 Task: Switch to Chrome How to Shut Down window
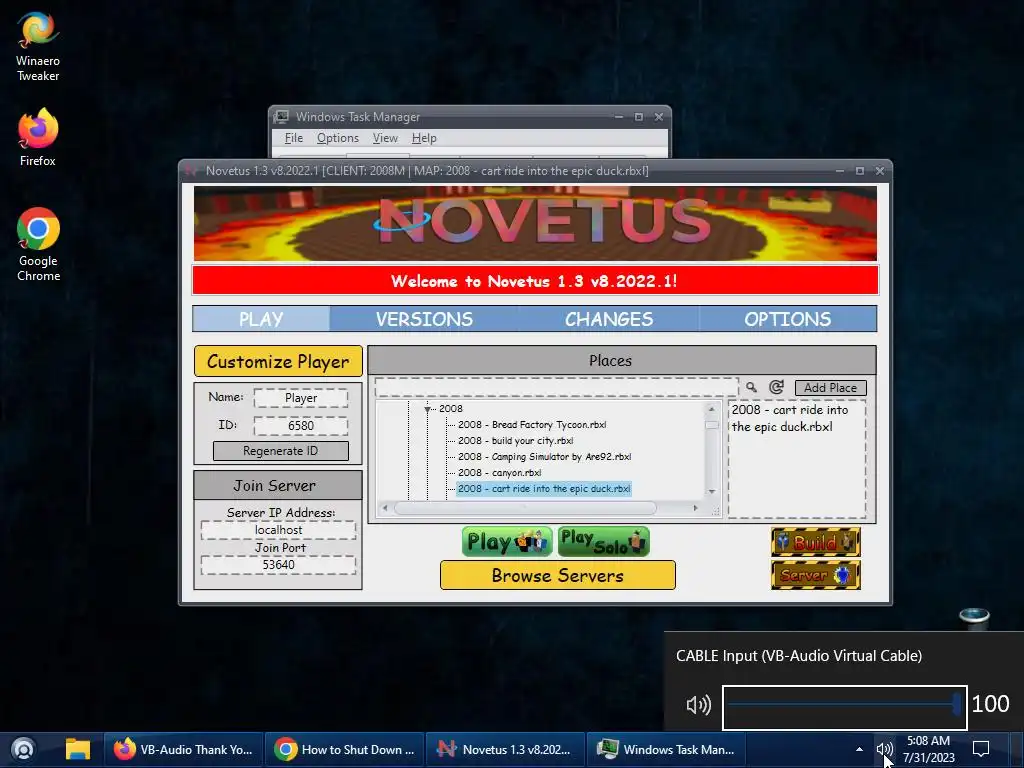[x=344, y=750]
